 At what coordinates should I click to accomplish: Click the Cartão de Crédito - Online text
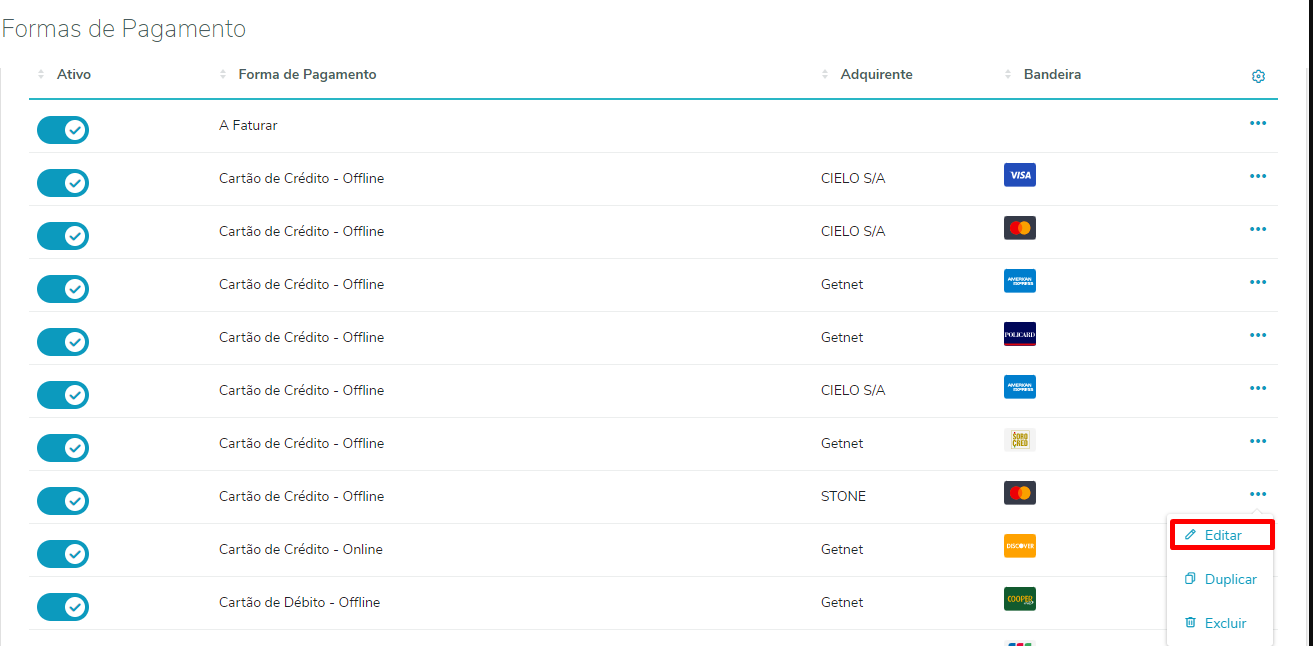(x=301, y=549)
